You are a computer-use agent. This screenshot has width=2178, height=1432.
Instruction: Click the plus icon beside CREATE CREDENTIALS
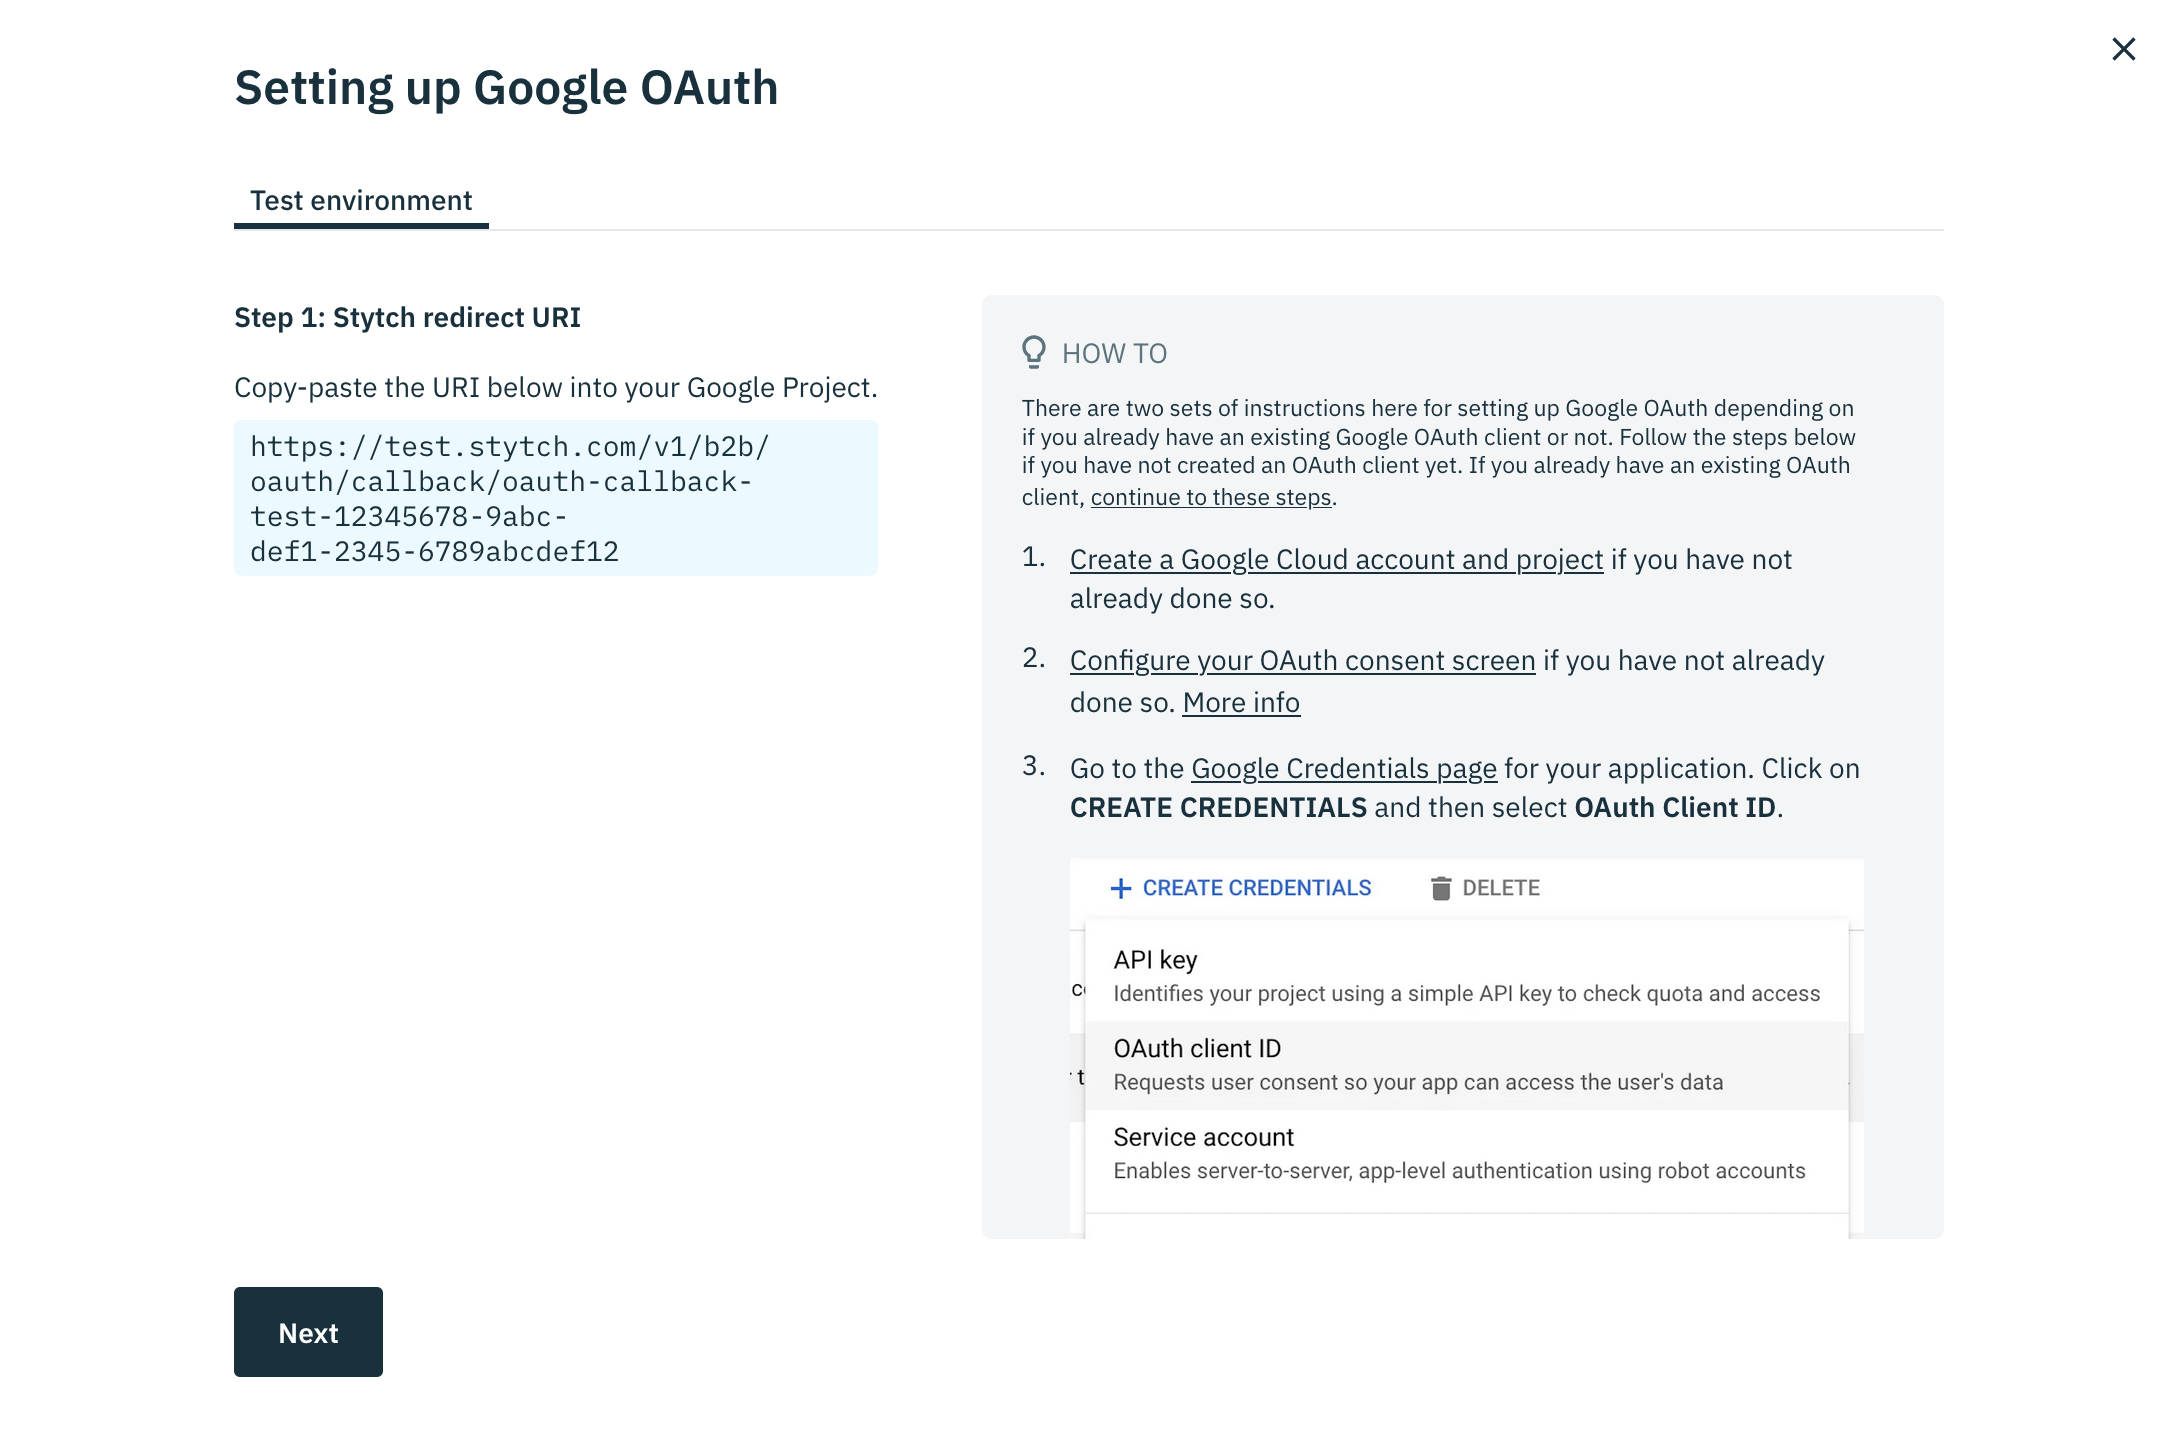tap(1121, 888)
